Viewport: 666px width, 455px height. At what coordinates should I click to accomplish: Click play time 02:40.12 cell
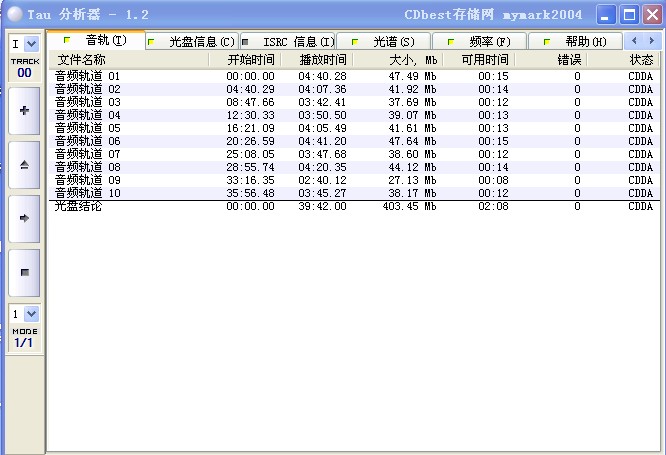[x=322, y=180]
